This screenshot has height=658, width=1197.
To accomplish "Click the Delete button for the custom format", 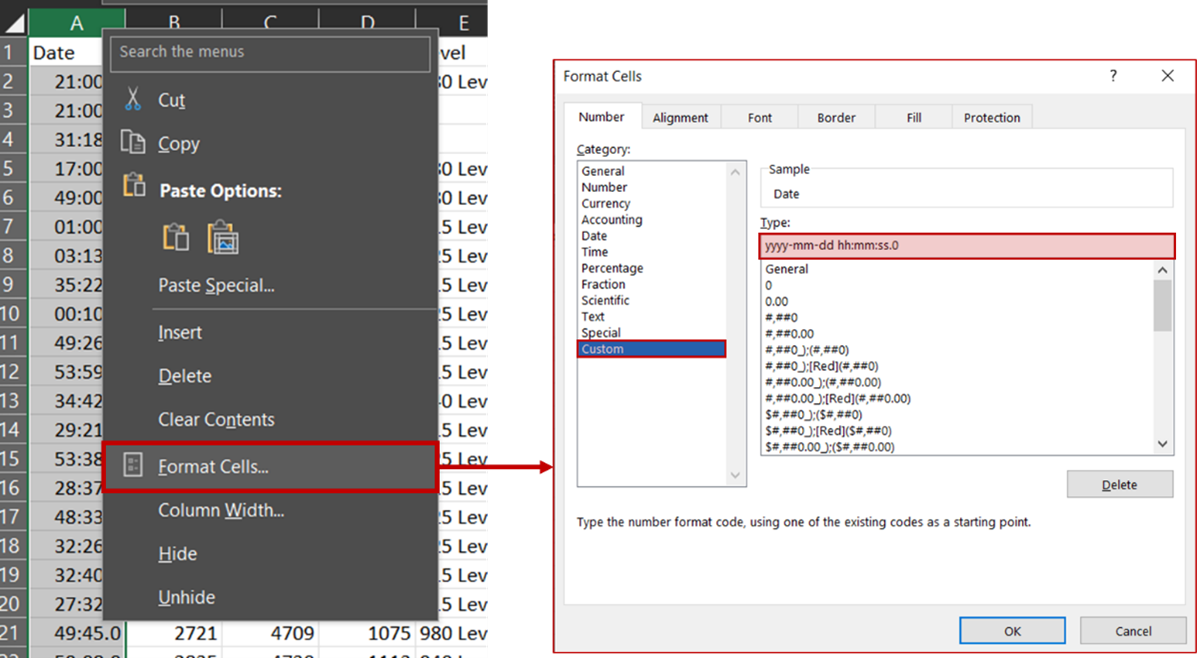I will click(x=1119, y=484).
